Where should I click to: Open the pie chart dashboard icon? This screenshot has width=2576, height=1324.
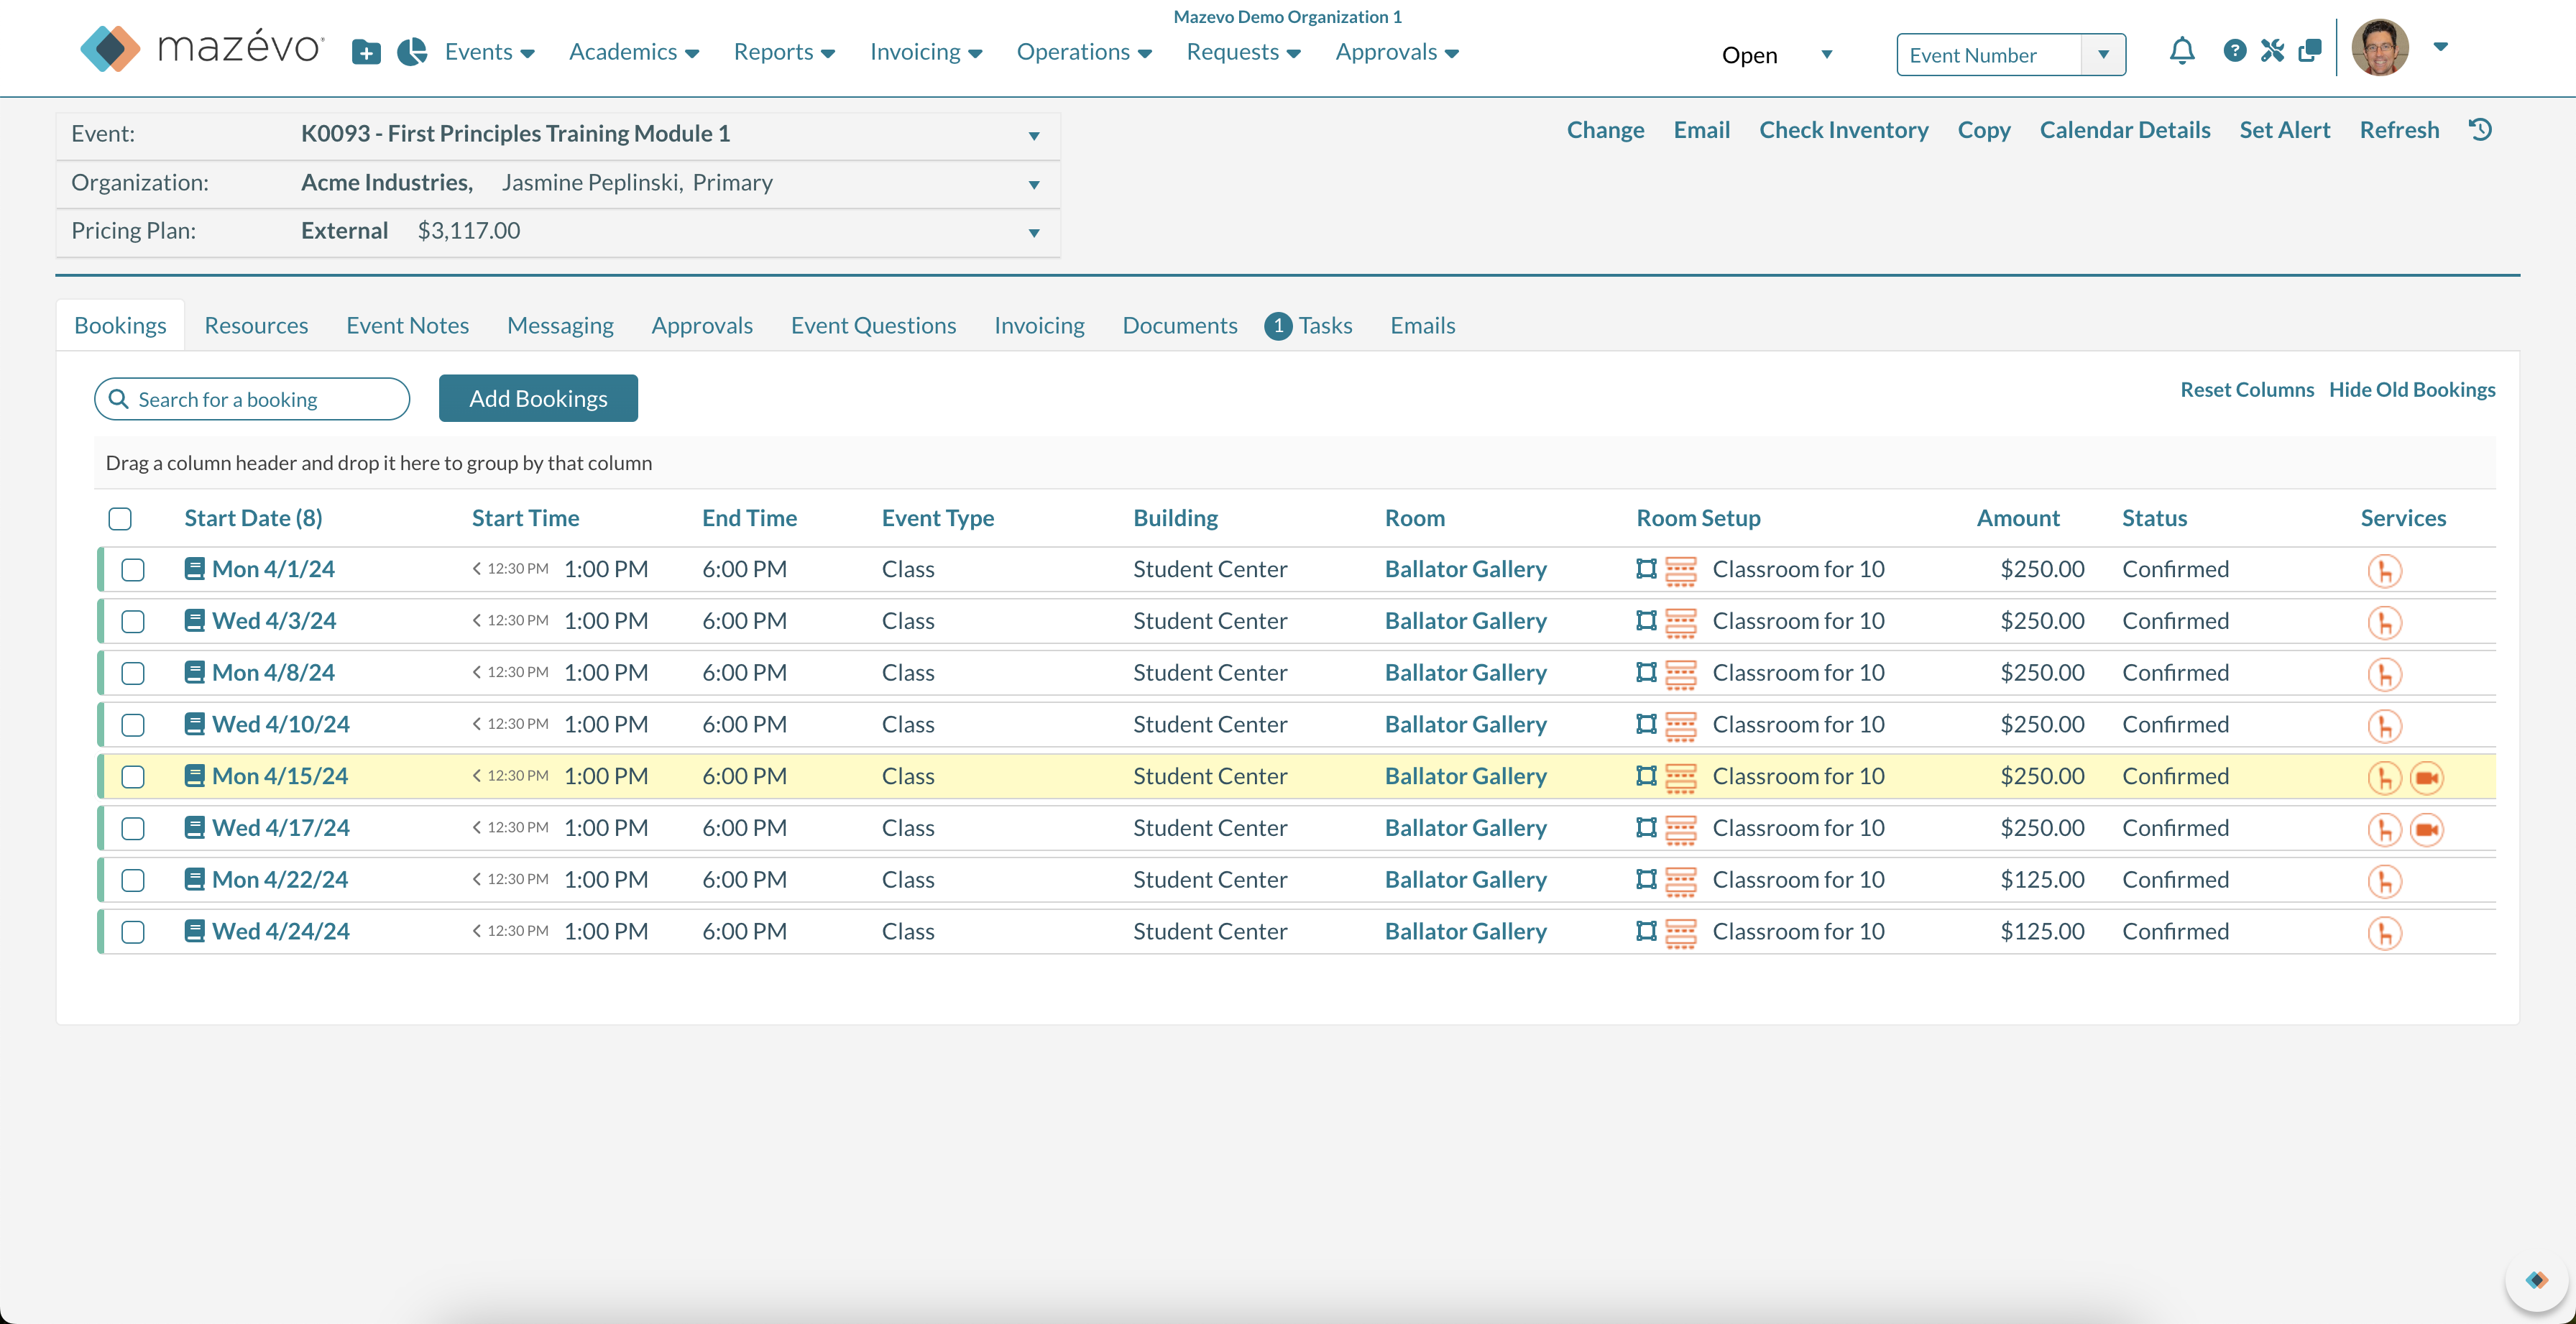[x=411, y=52]
